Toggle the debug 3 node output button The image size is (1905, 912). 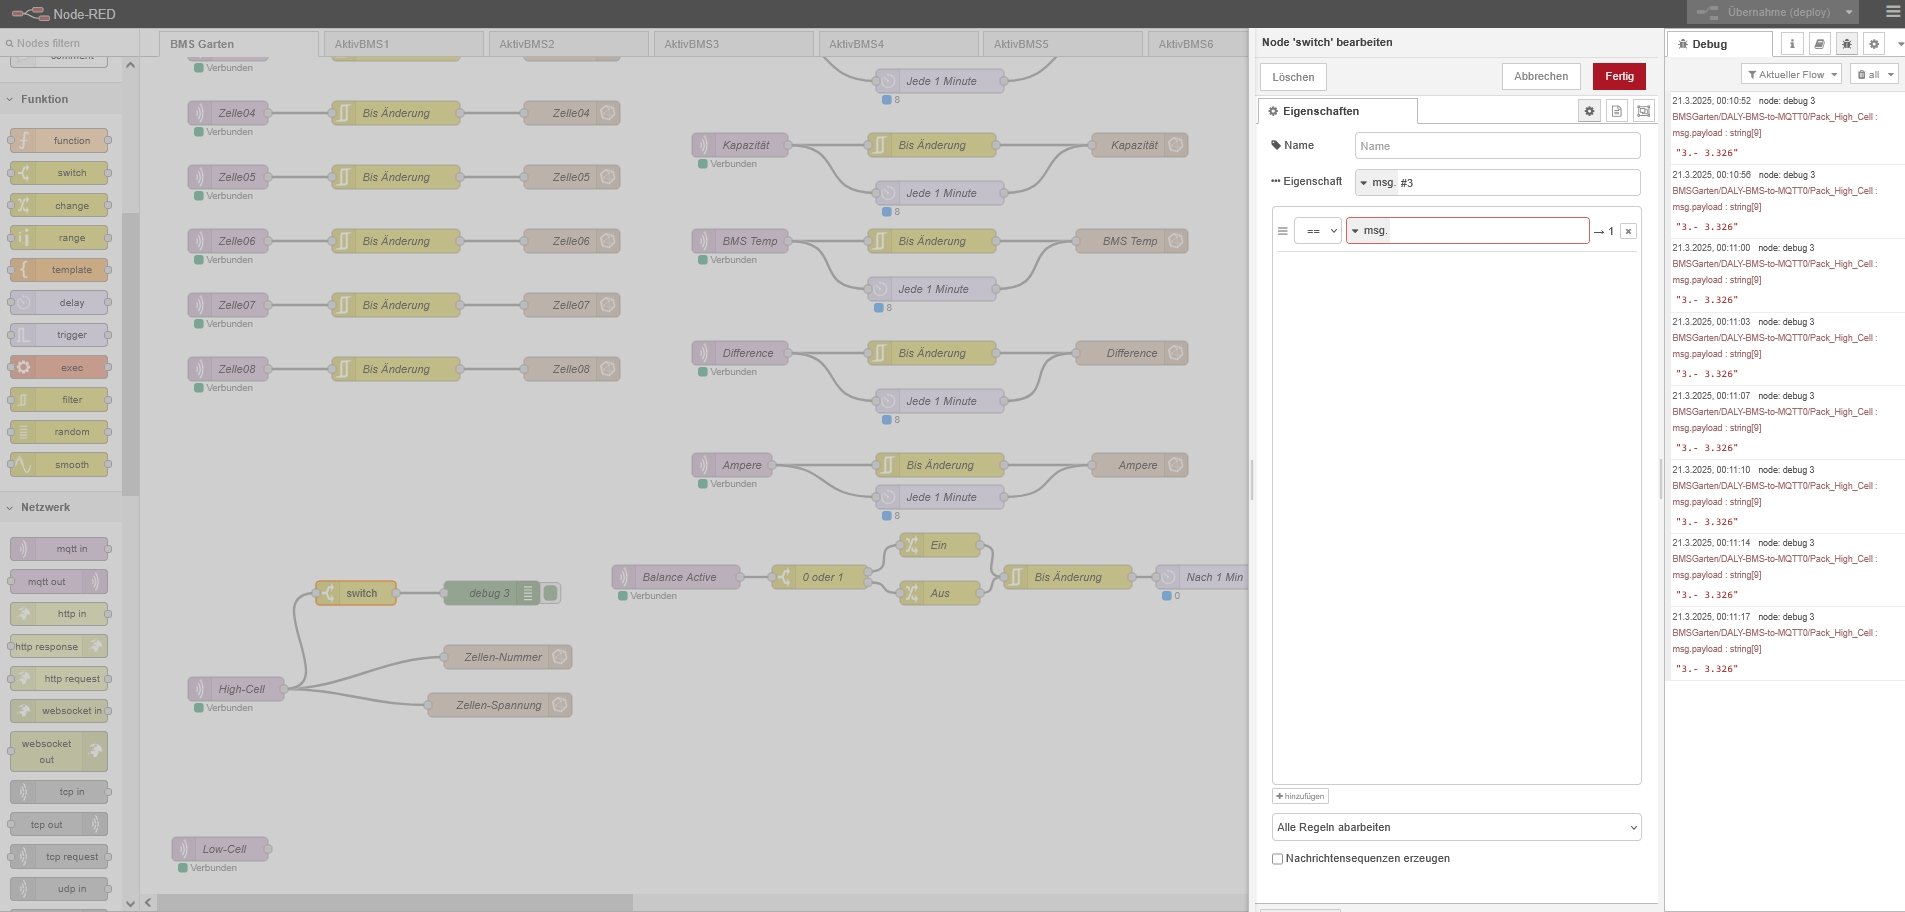[x=550, y=593]
